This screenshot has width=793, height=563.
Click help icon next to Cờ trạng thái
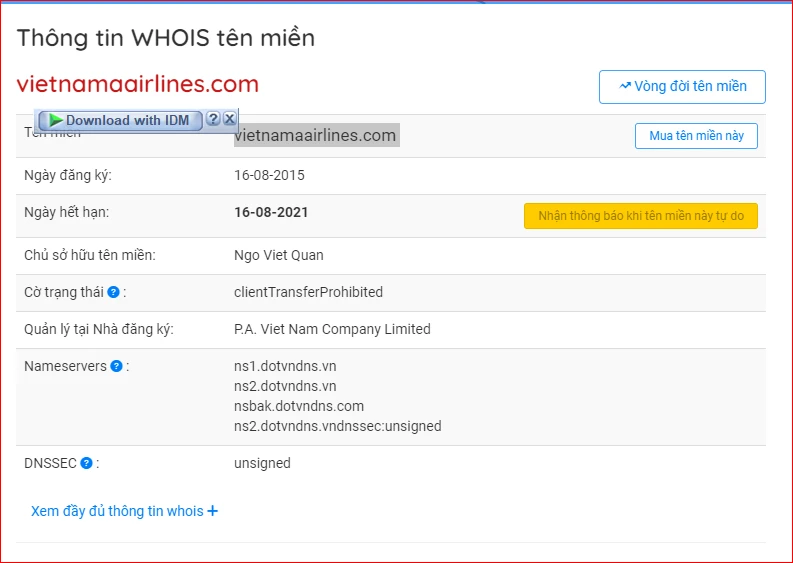pyautogui.click(x=113, y=292)
